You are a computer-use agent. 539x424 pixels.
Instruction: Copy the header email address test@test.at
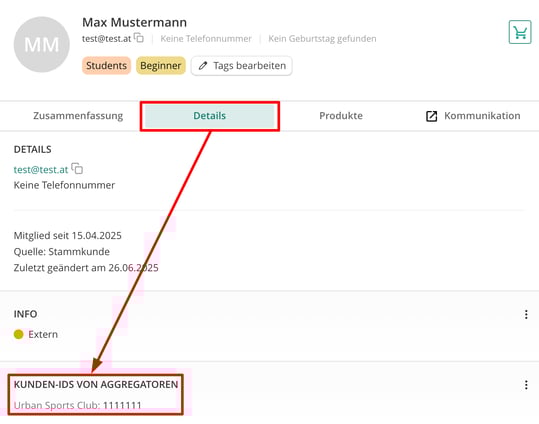139,37
